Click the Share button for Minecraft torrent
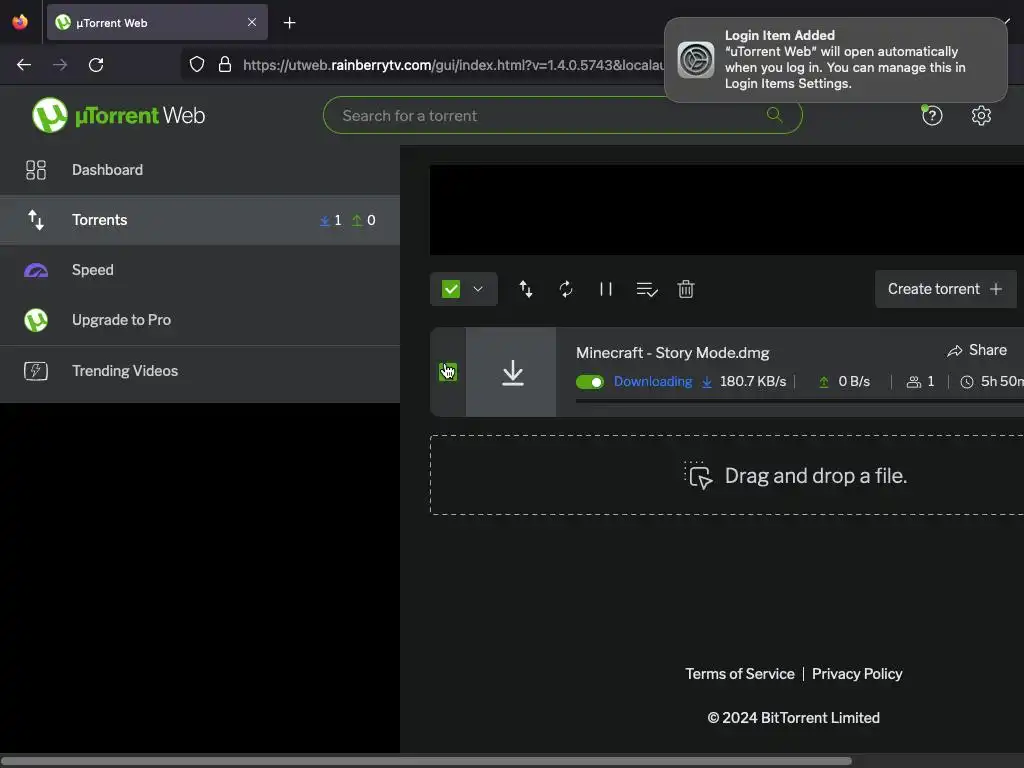This screenshot has height=768, width=1024. pos(977,351)
